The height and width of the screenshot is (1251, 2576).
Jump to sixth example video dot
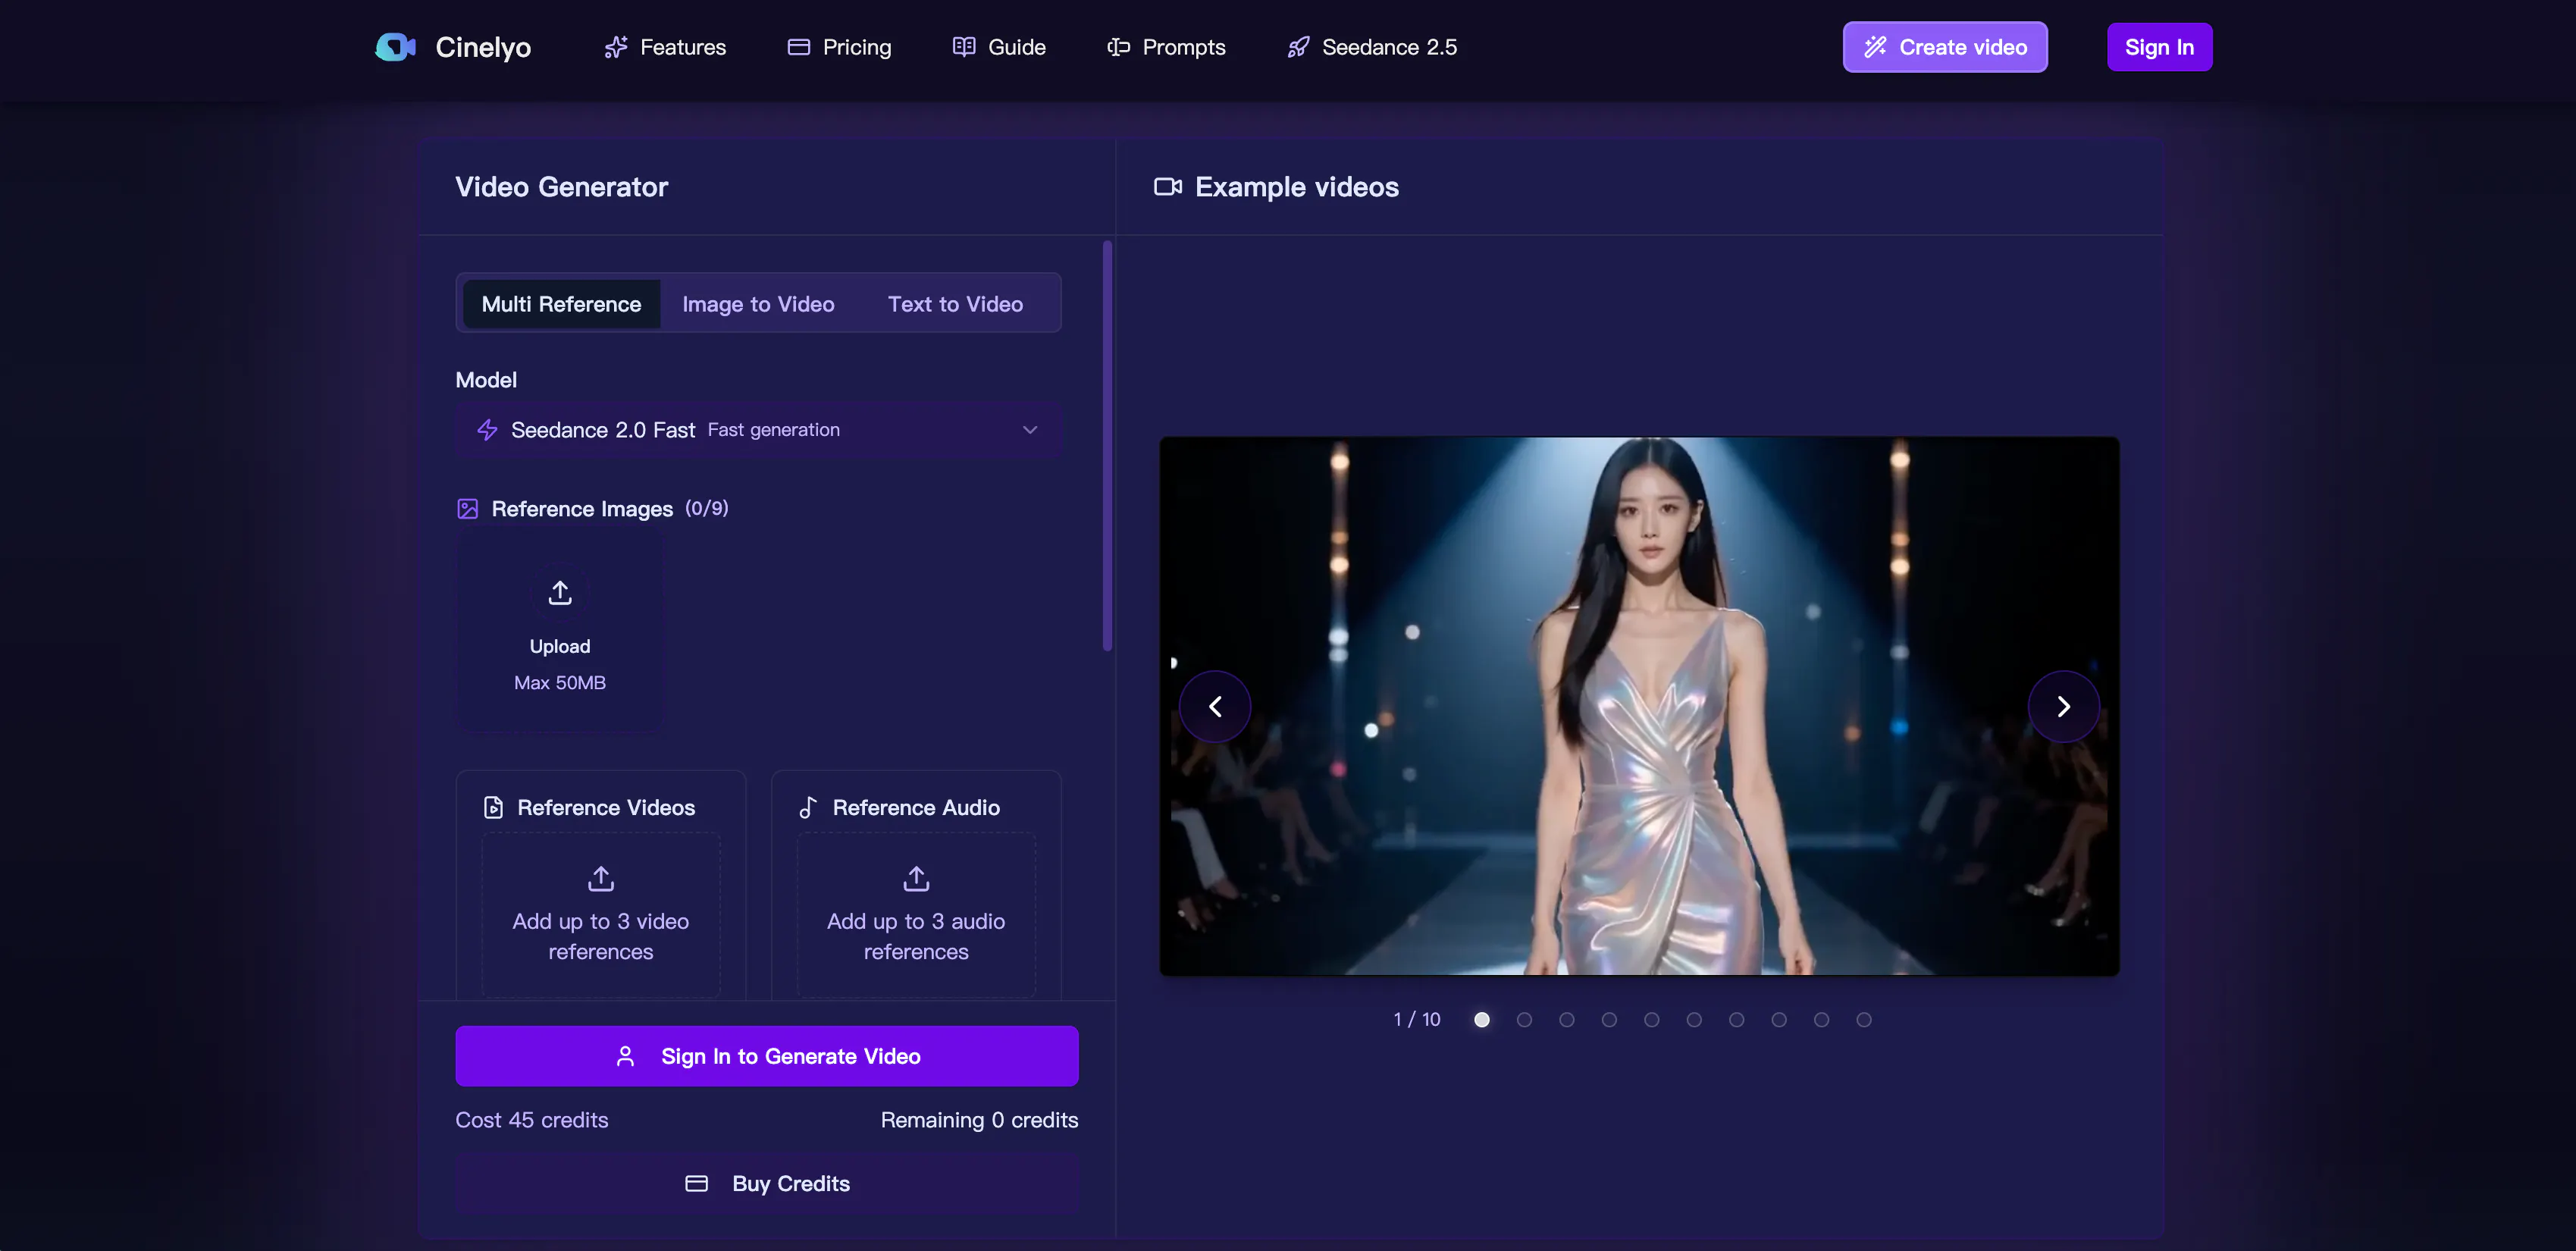click(x=1694, y=1019)
